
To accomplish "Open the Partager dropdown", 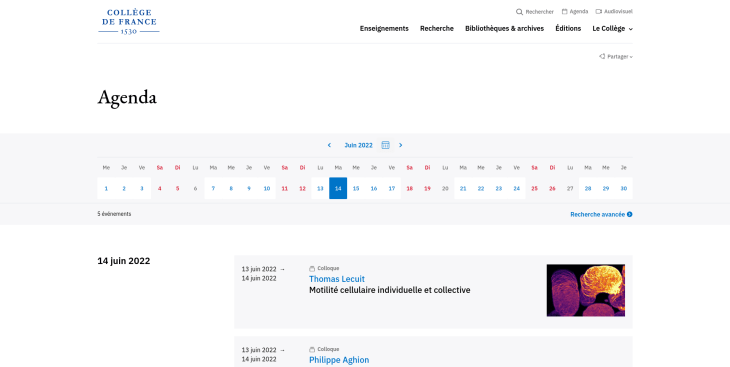I will [x=616, y=56].
